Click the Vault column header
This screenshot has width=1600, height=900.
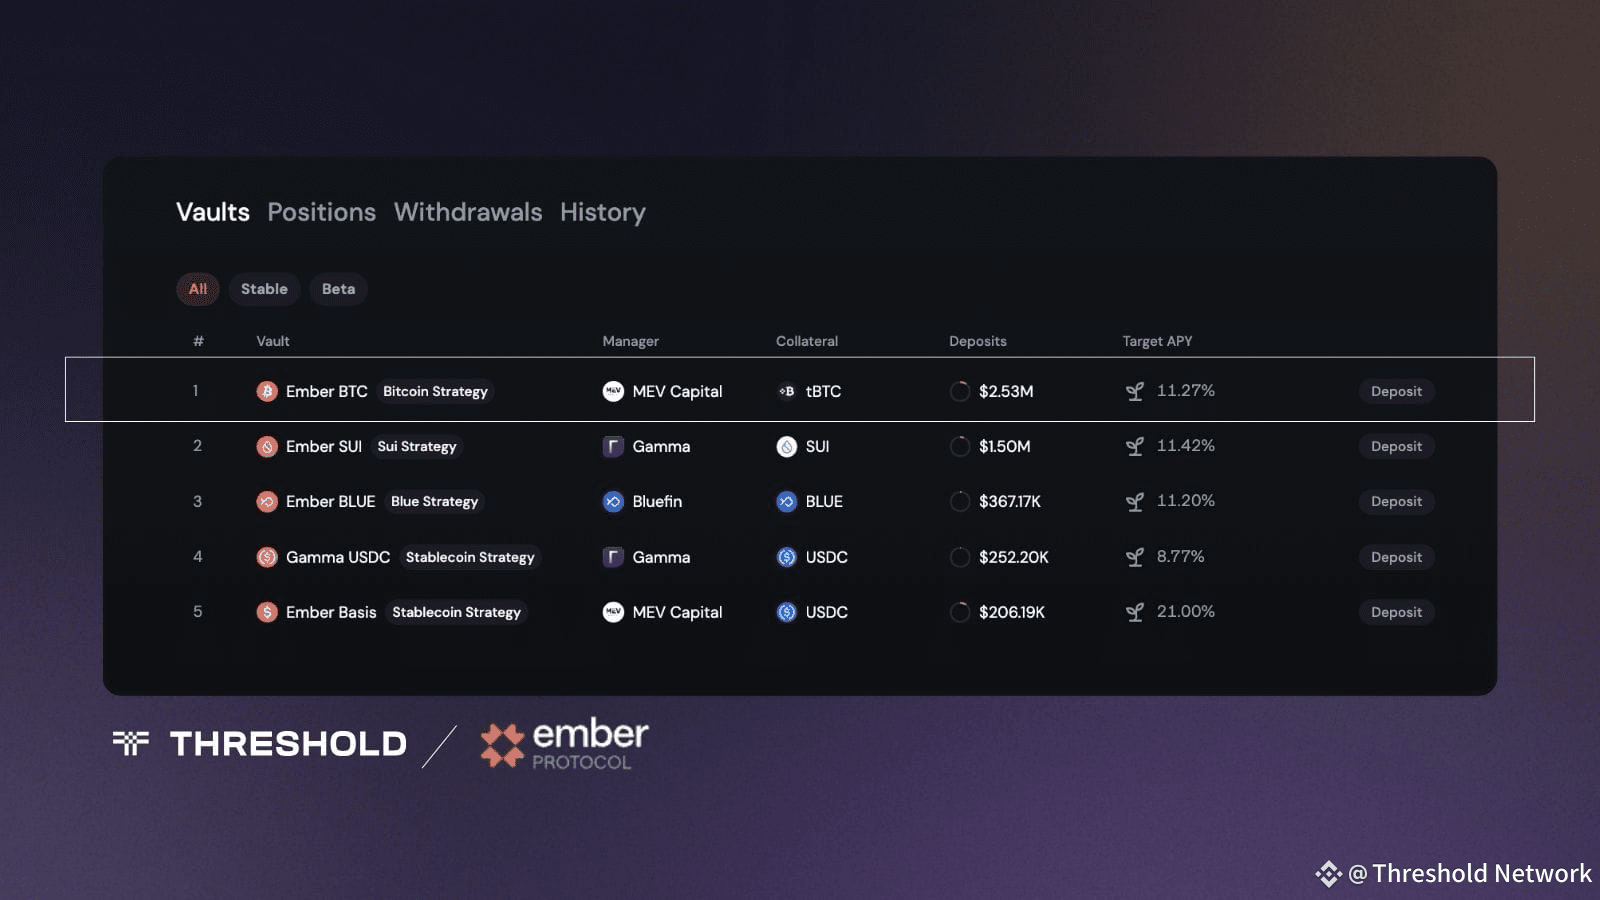[272, 341]
